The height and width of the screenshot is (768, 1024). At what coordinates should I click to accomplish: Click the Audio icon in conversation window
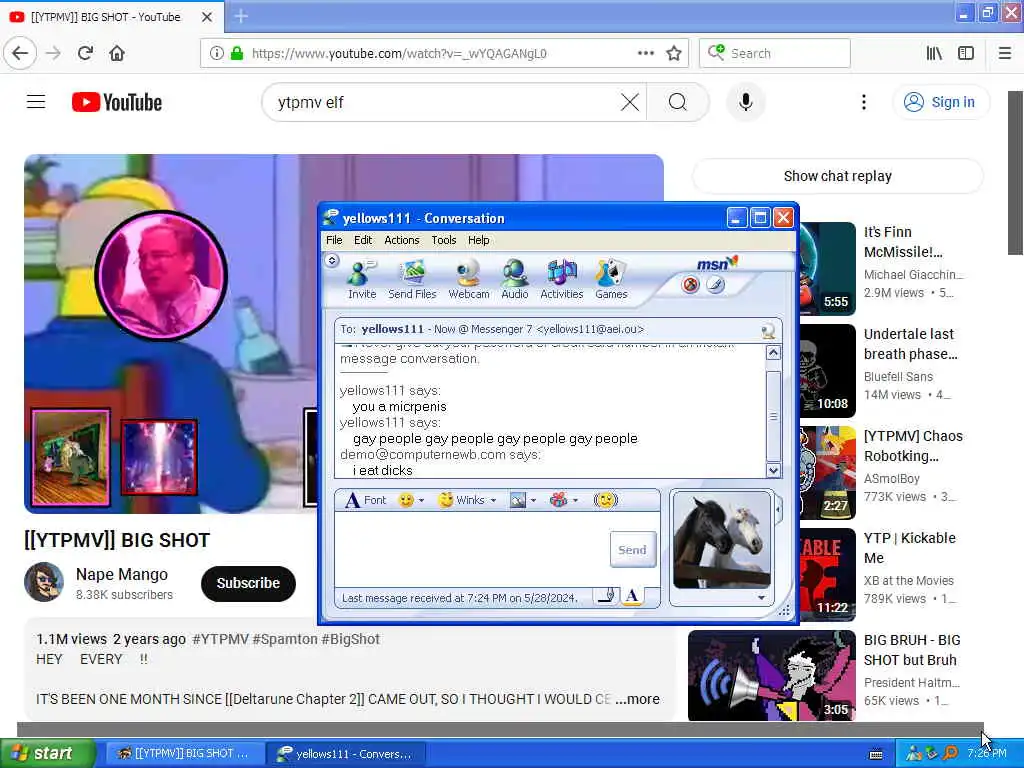(515, 280)
